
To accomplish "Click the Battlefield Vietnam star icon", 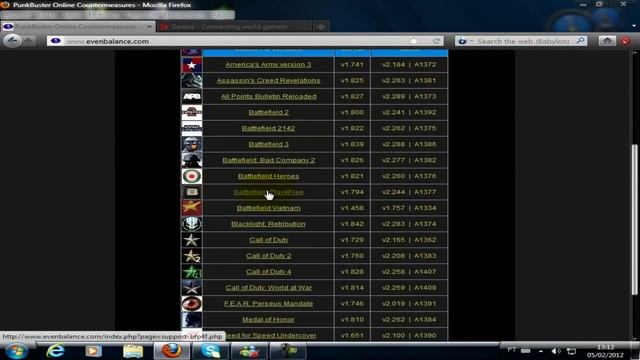I will (191, 208).
